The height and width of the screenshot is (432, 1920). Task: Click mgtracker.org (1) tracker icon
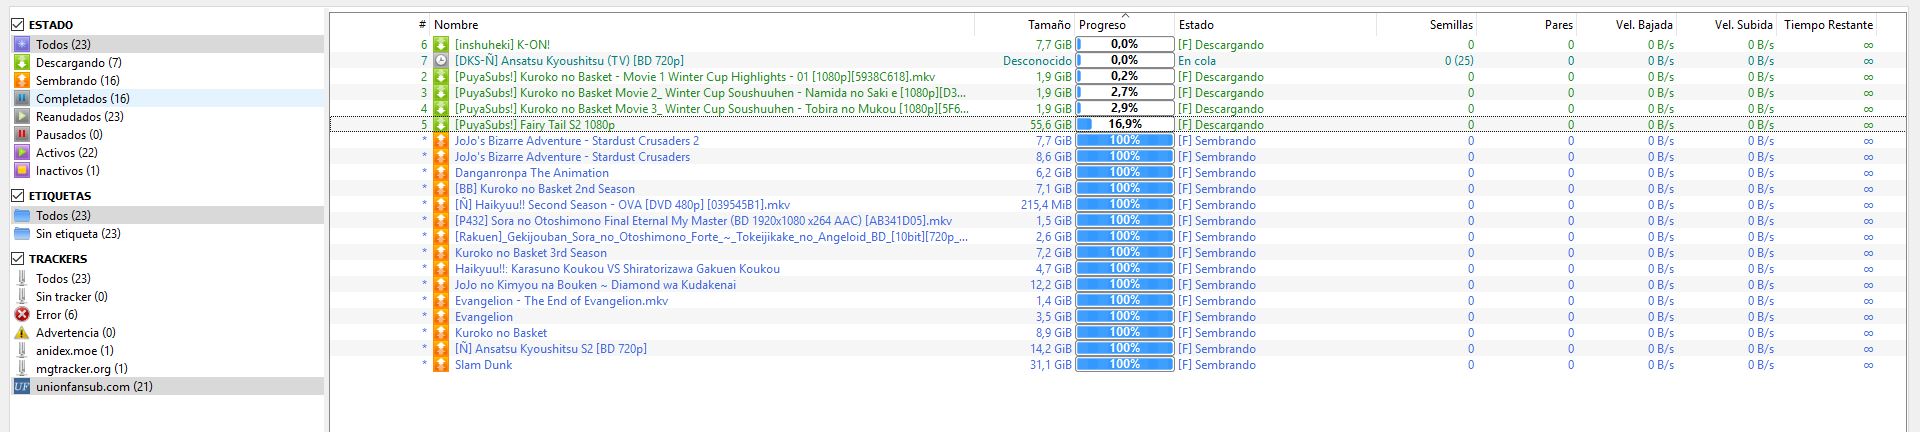click(22, 369)
